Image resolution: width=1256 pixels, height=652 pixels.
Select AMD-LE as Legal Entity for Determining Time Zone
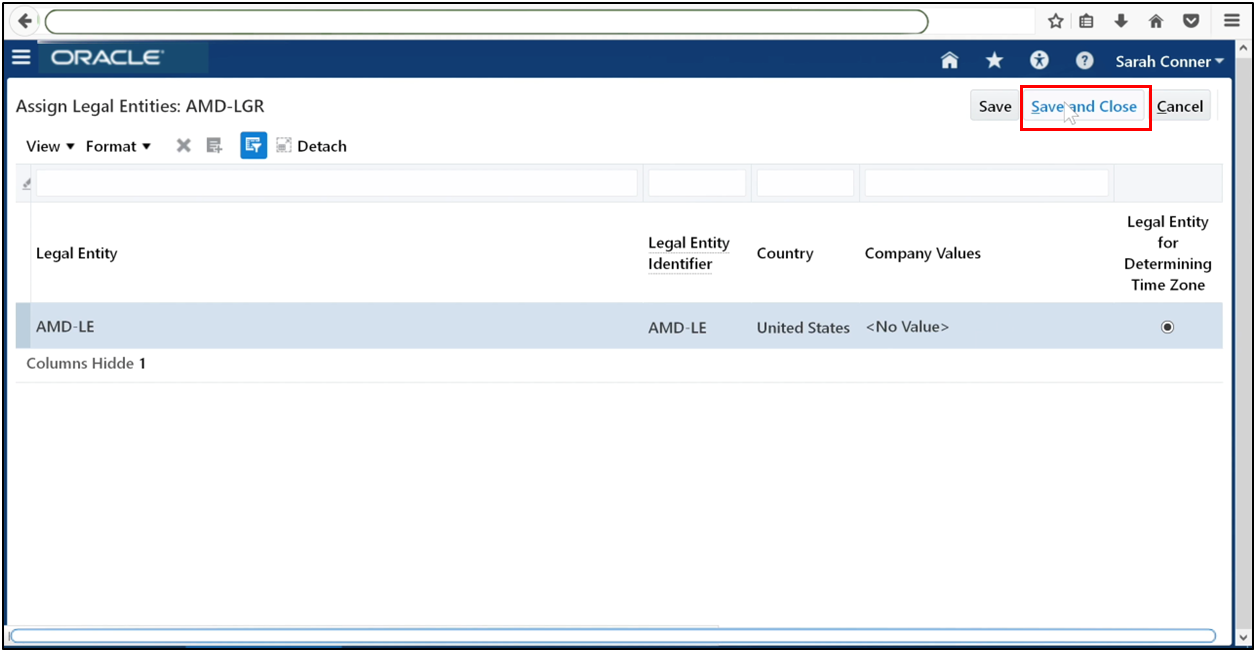(x=1167, y=326)
